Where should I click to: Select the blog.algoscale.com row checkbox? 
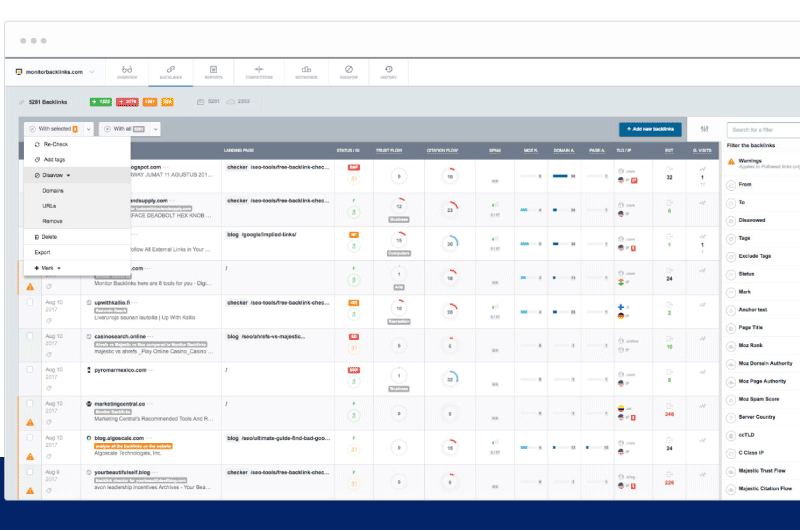point(30,438)
